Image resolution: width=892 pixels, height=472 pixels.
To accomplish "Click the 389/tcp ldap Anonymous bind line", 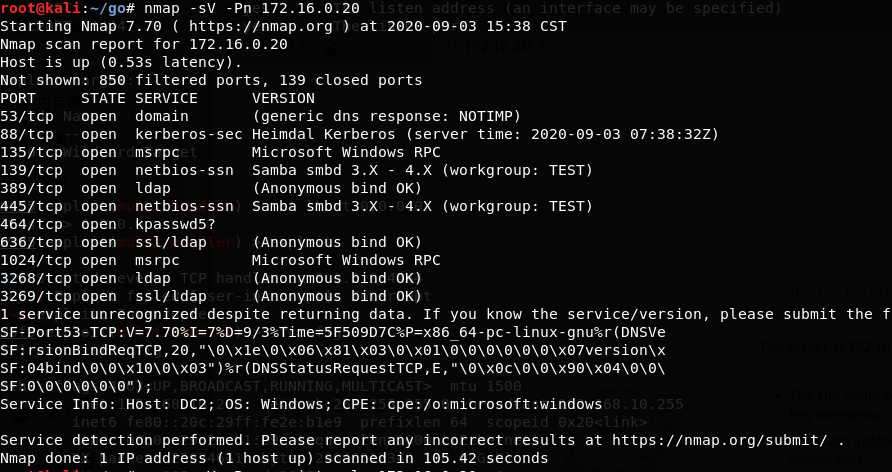I will 211,188.
